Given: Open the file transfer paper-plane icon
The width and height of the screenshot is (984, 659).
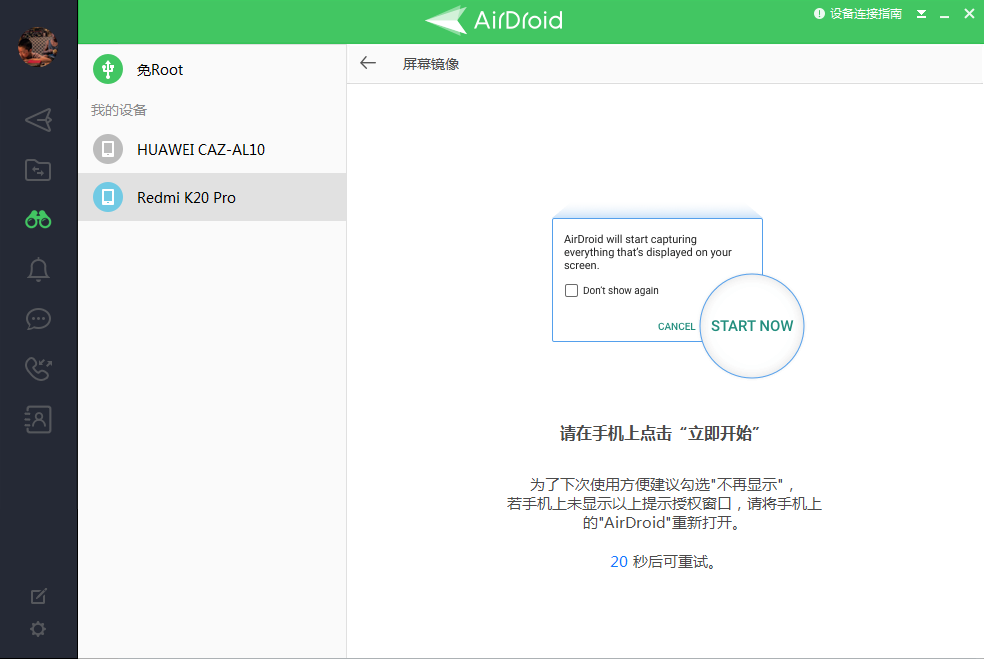Looking at the screenshot, I should pos(38,120).
